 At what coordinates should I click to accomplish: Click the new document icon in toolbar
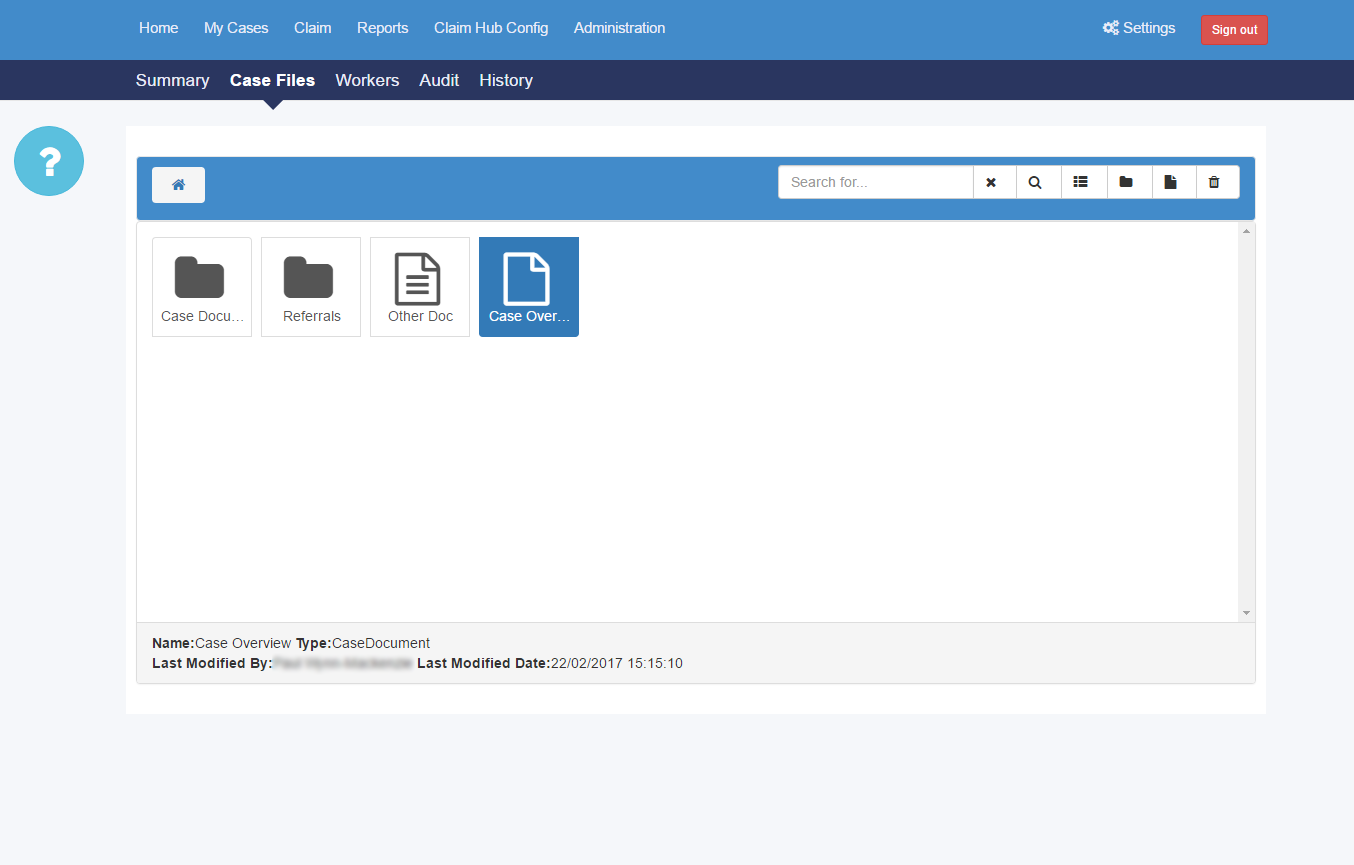click(1170, 183)
